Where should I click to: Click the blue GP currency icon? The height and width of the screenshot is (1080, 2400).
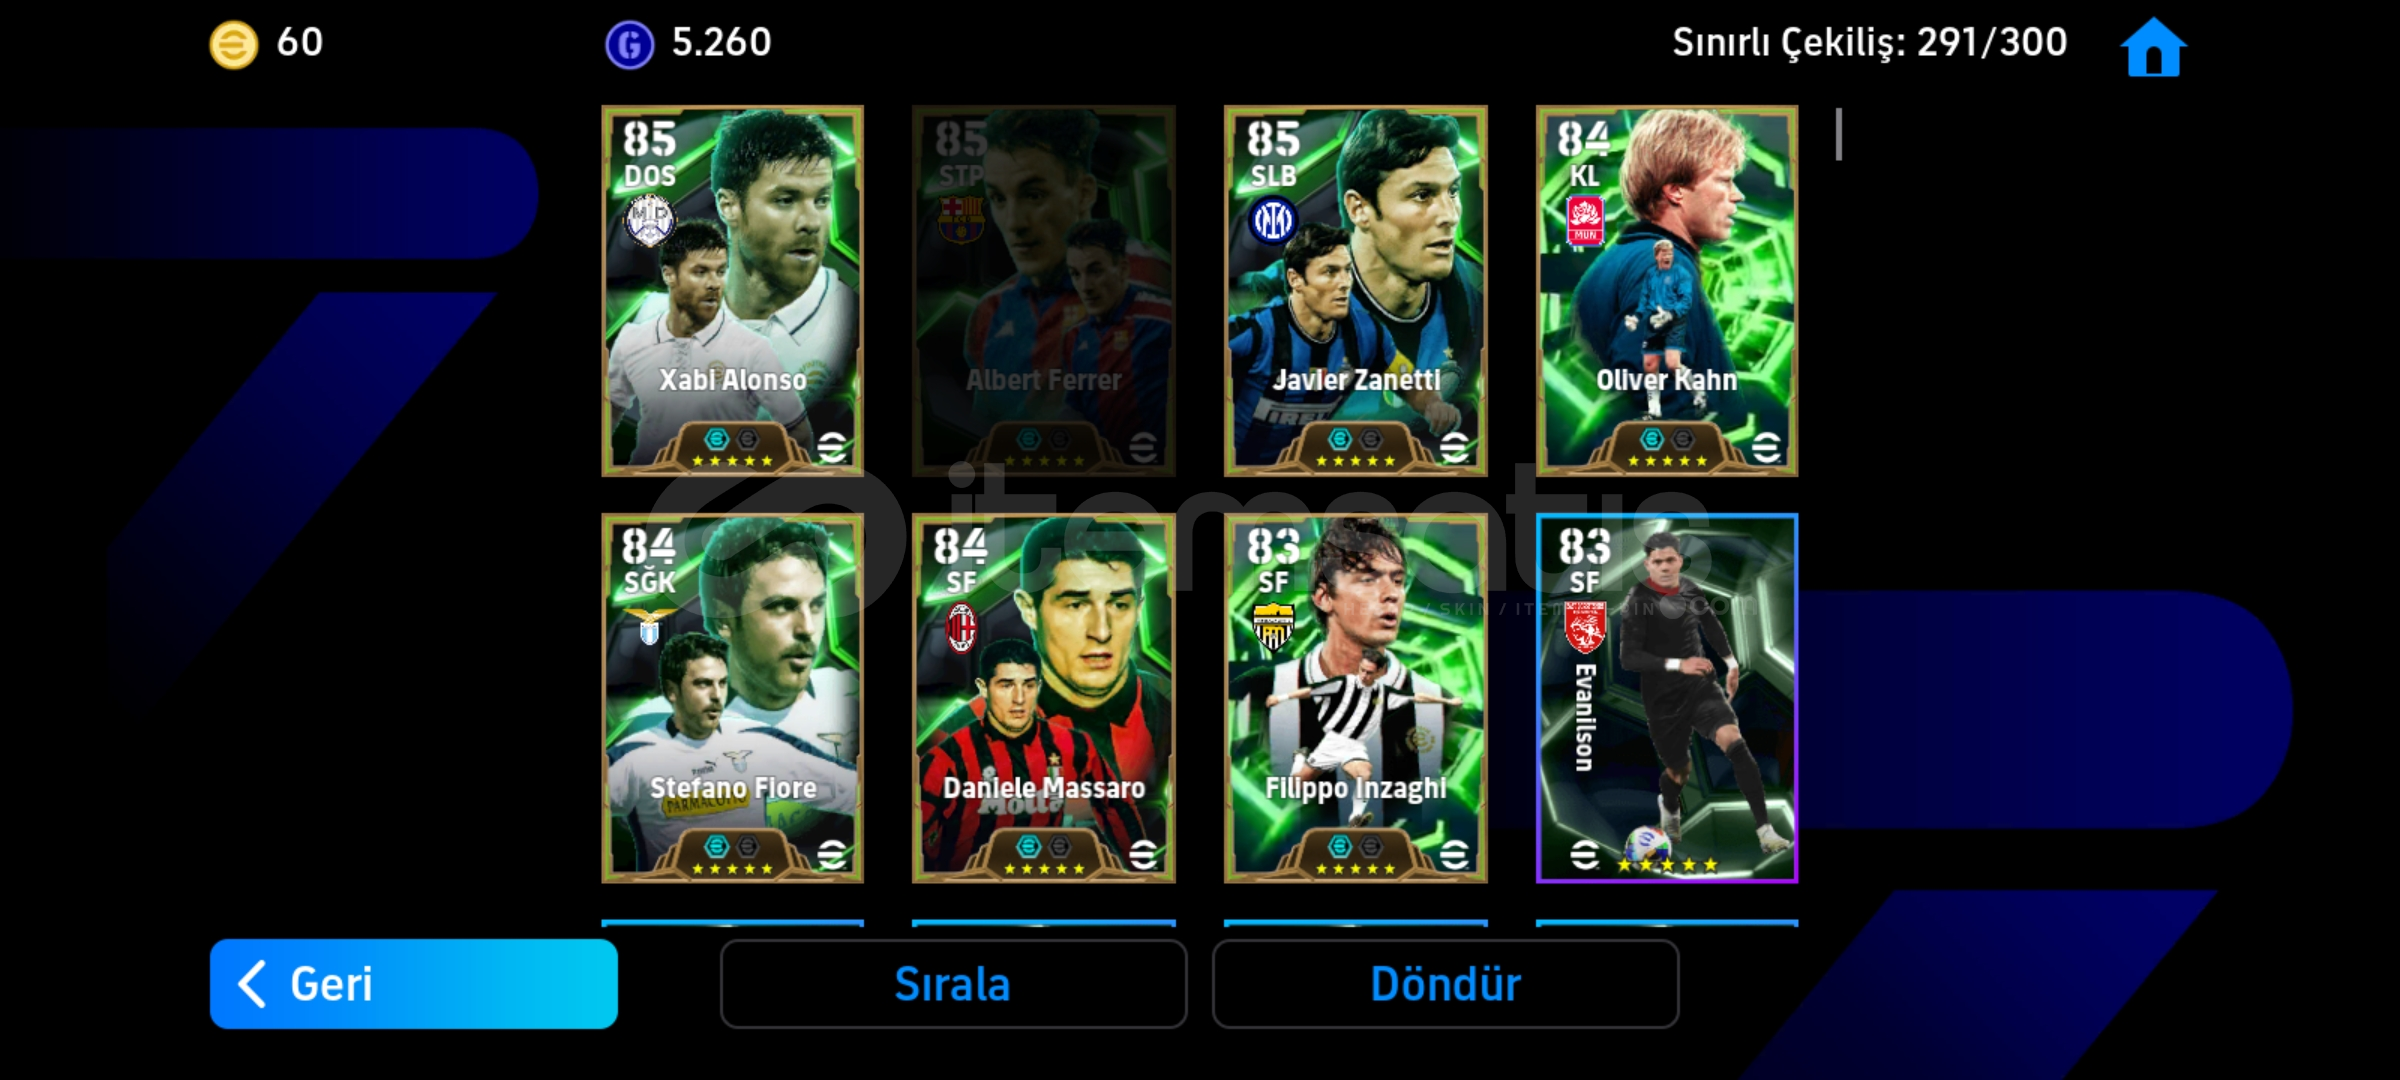(x=629, y=45)
